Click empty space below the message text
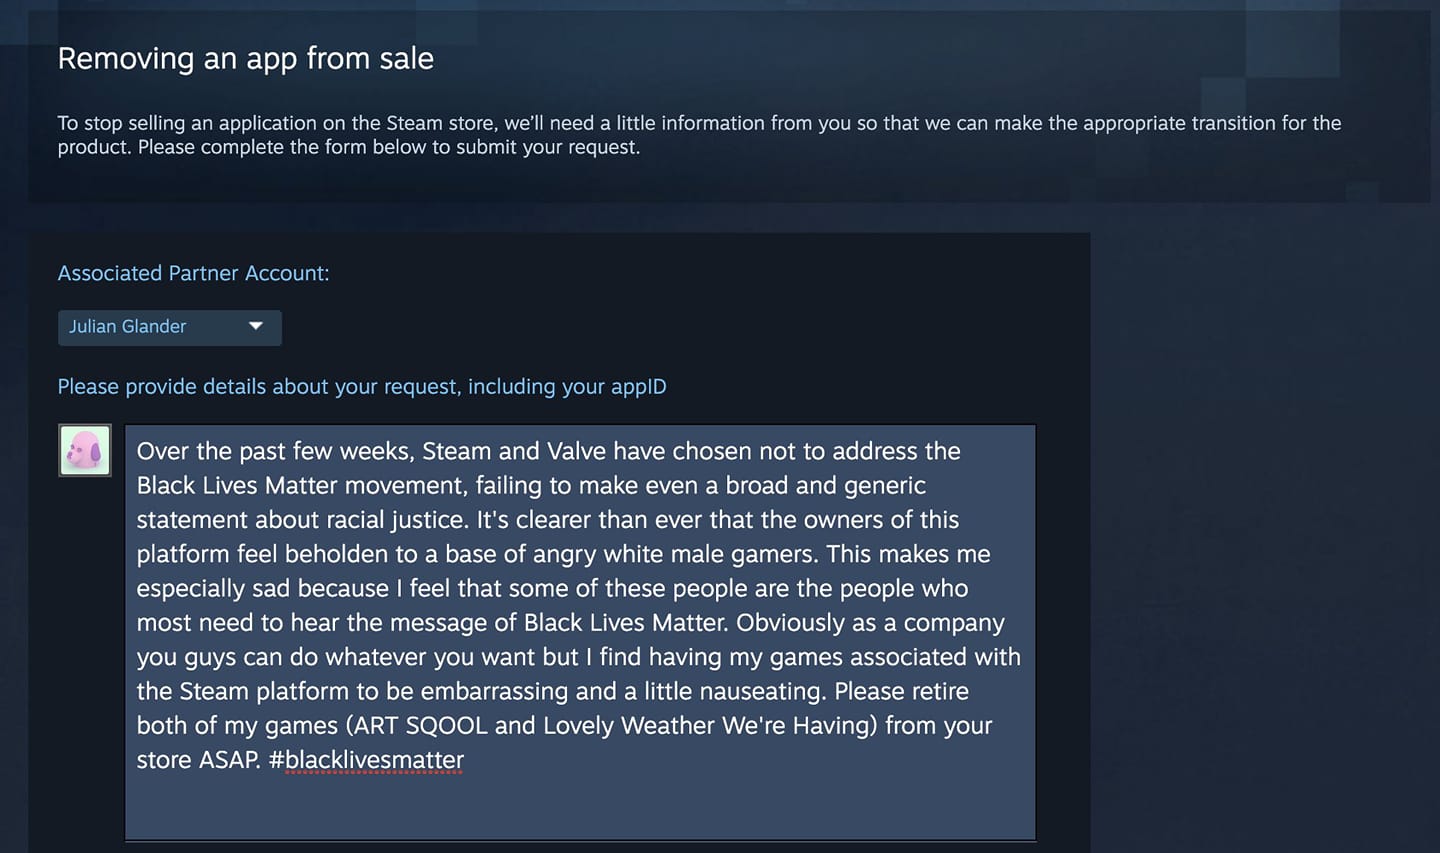1440x853 pixels. [580, 807]
